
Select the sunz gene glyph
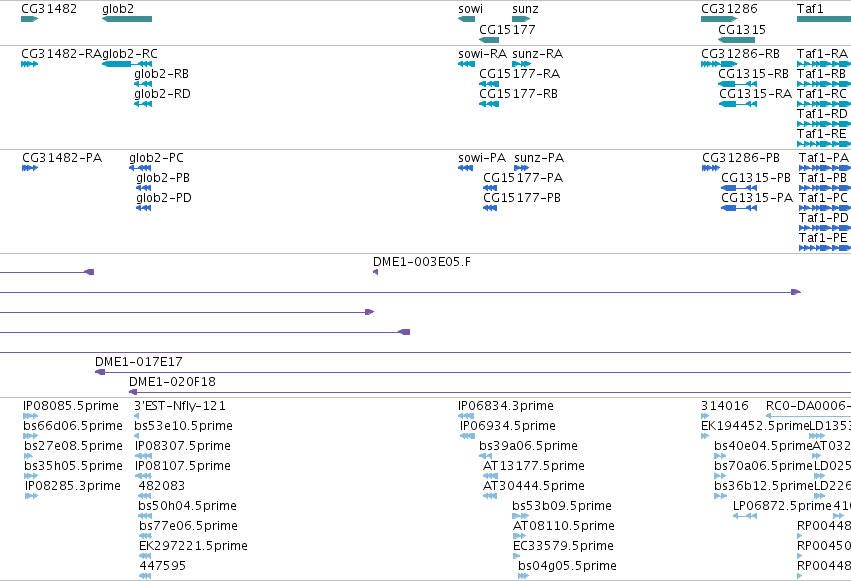(521, 19)
